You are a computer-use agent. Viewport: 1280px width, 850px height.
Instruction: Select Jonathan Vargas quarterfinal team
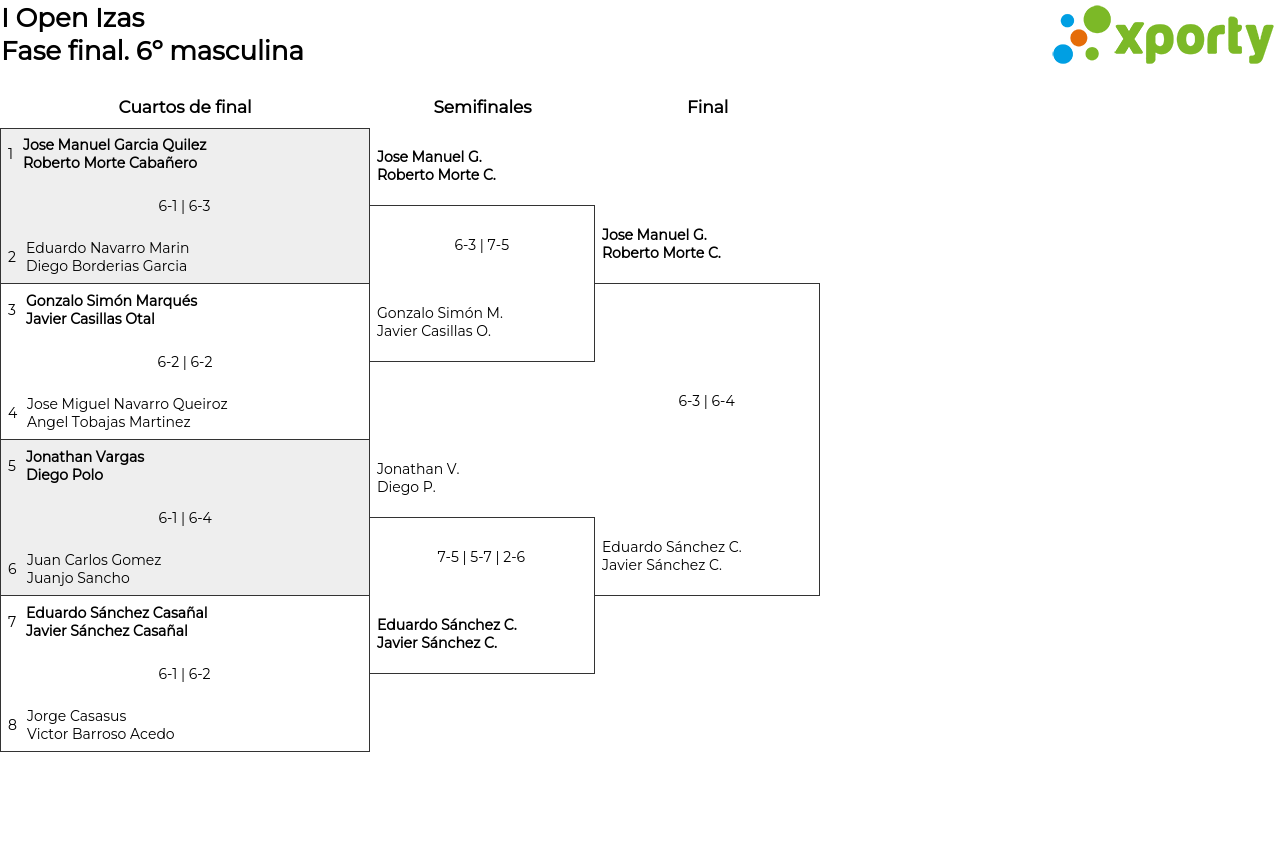85,466
